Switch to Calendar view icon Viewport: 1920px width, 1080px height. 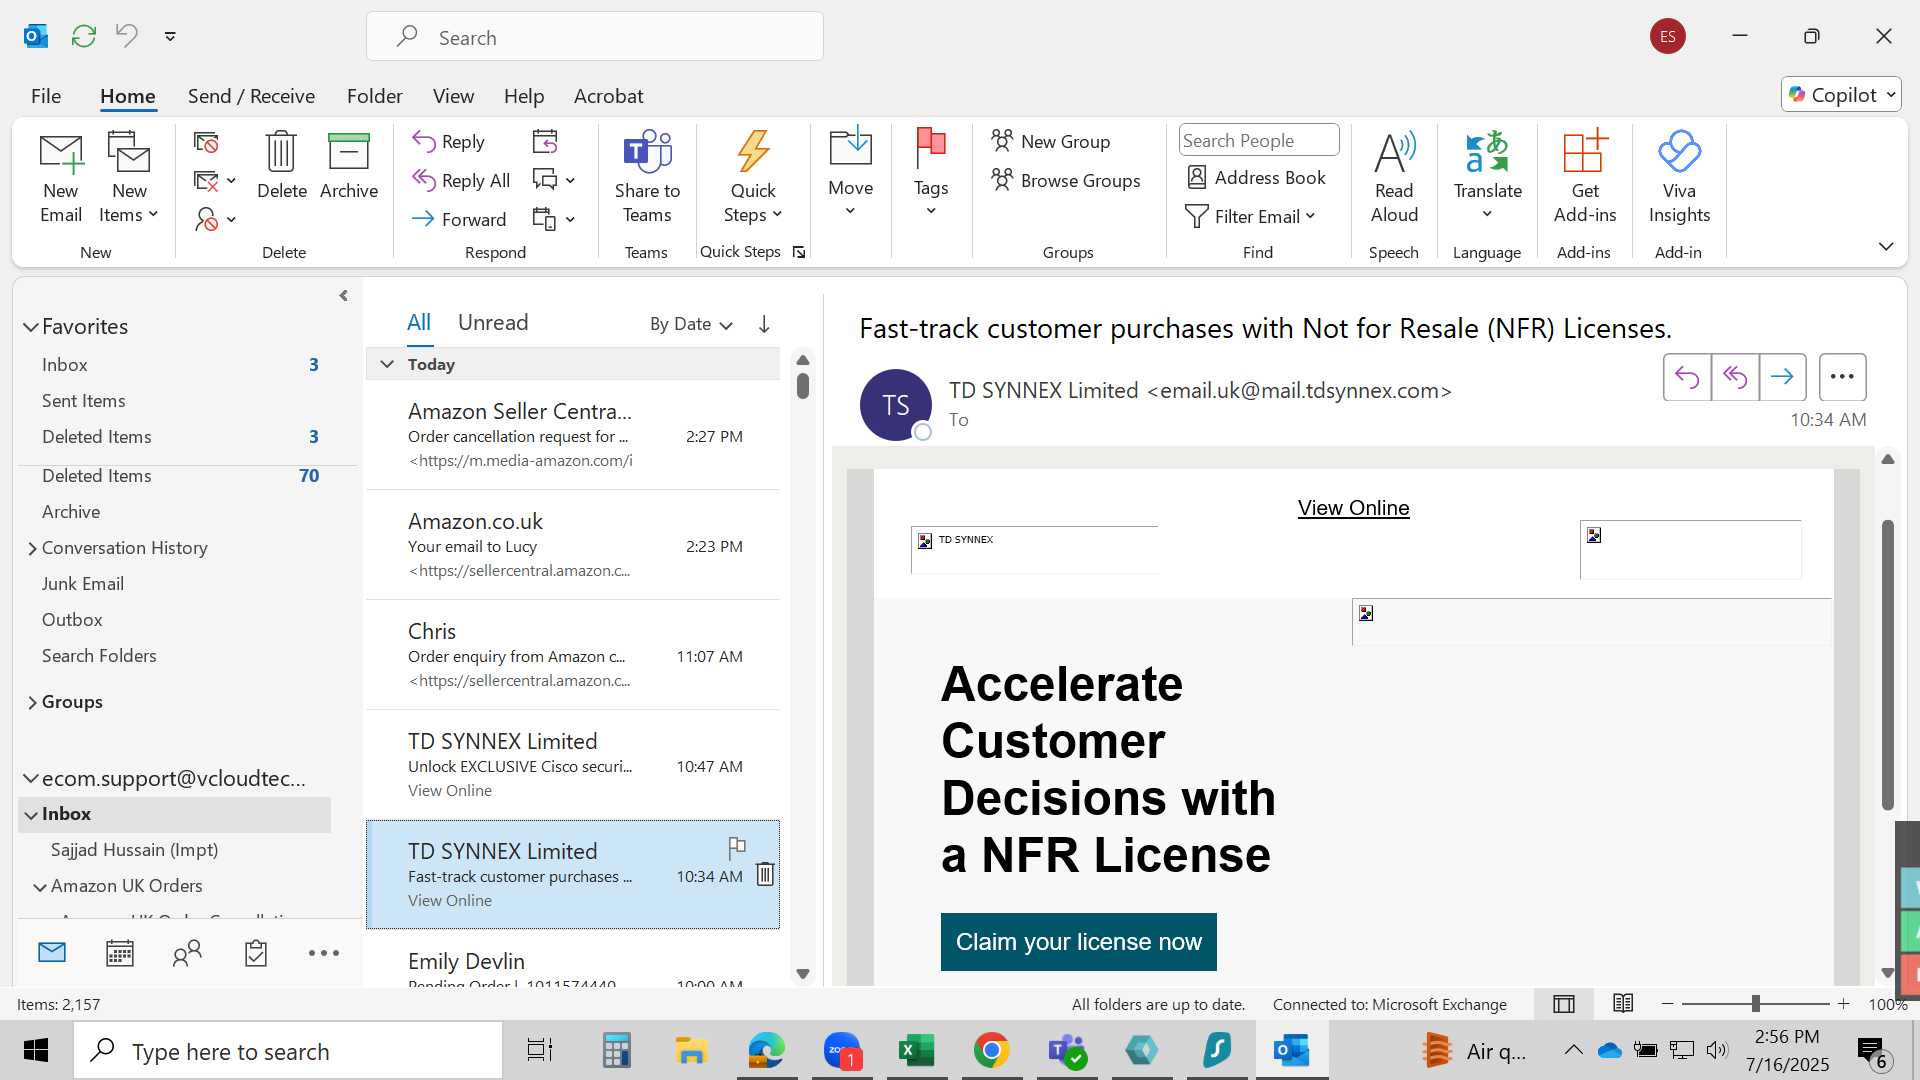(120, 953)
